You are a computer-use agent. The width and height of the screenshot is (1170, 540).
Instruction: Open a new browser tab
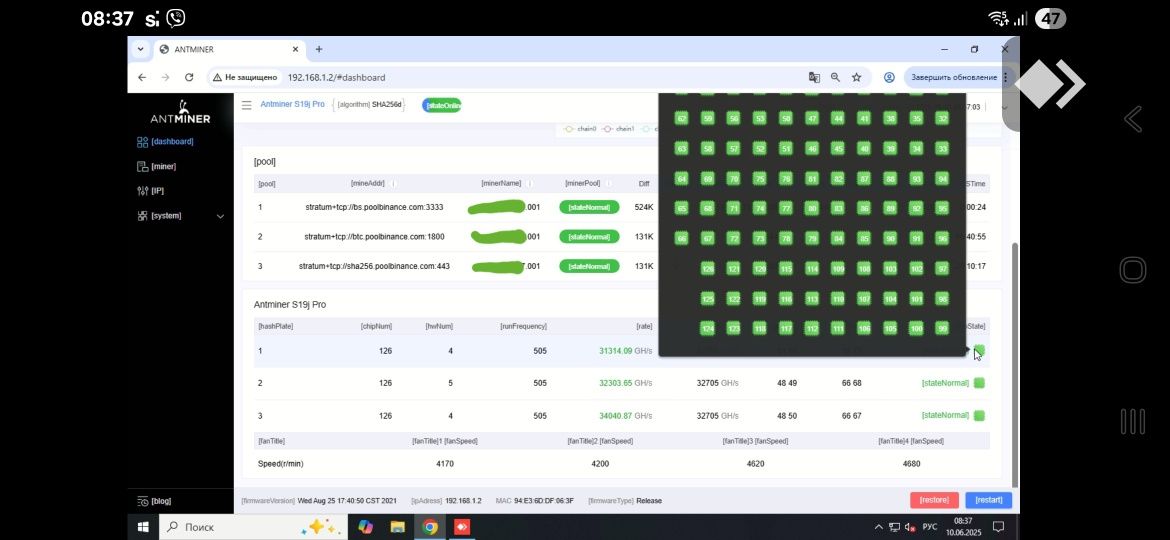(x=319, y=49)
